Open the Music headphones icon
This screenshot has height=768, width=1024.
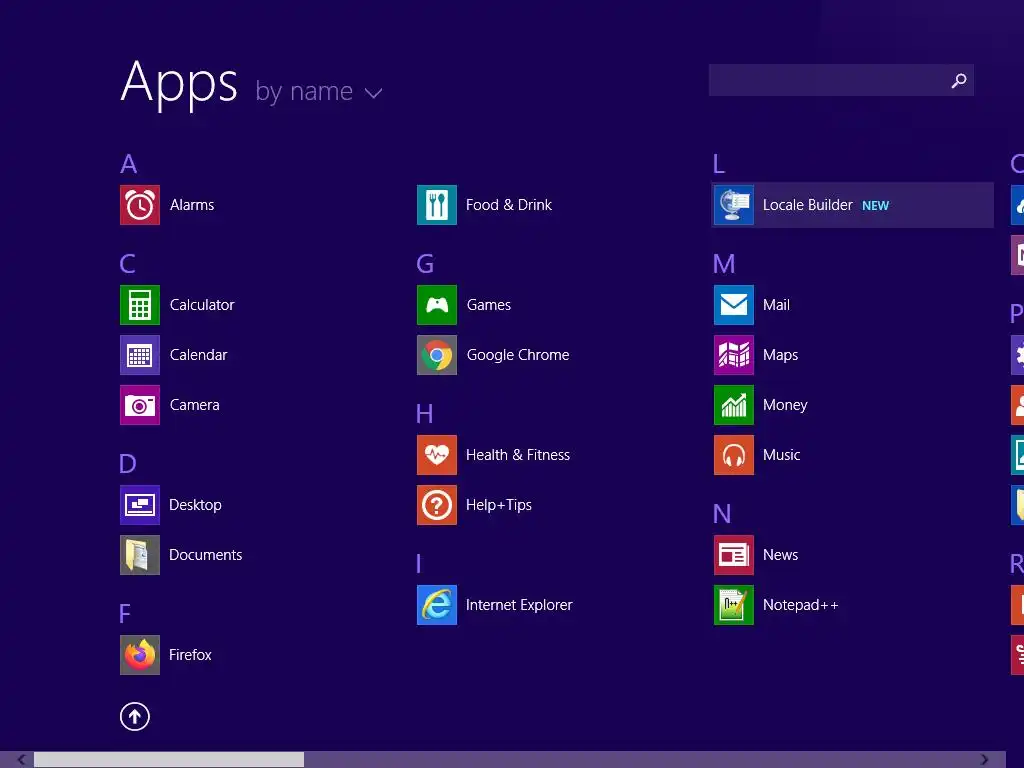pyautogui.click(x=734, y=455)
